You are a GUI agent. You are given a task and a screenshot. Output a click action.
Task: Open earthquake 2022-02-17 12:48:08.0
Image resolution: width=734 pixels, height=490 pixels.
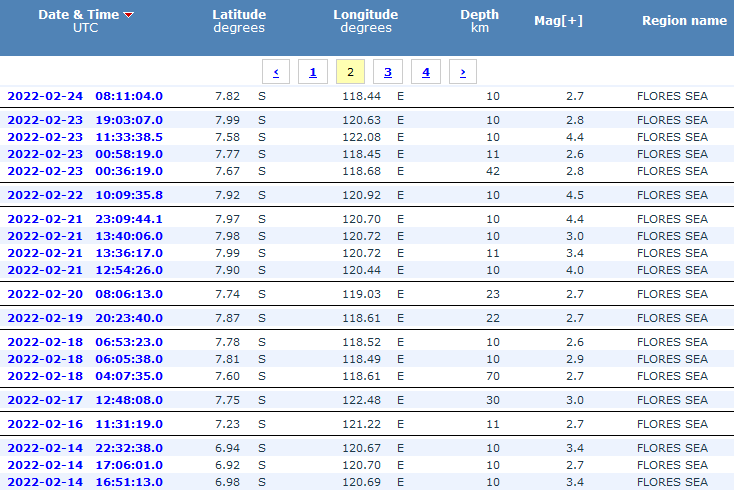point(85,400)
